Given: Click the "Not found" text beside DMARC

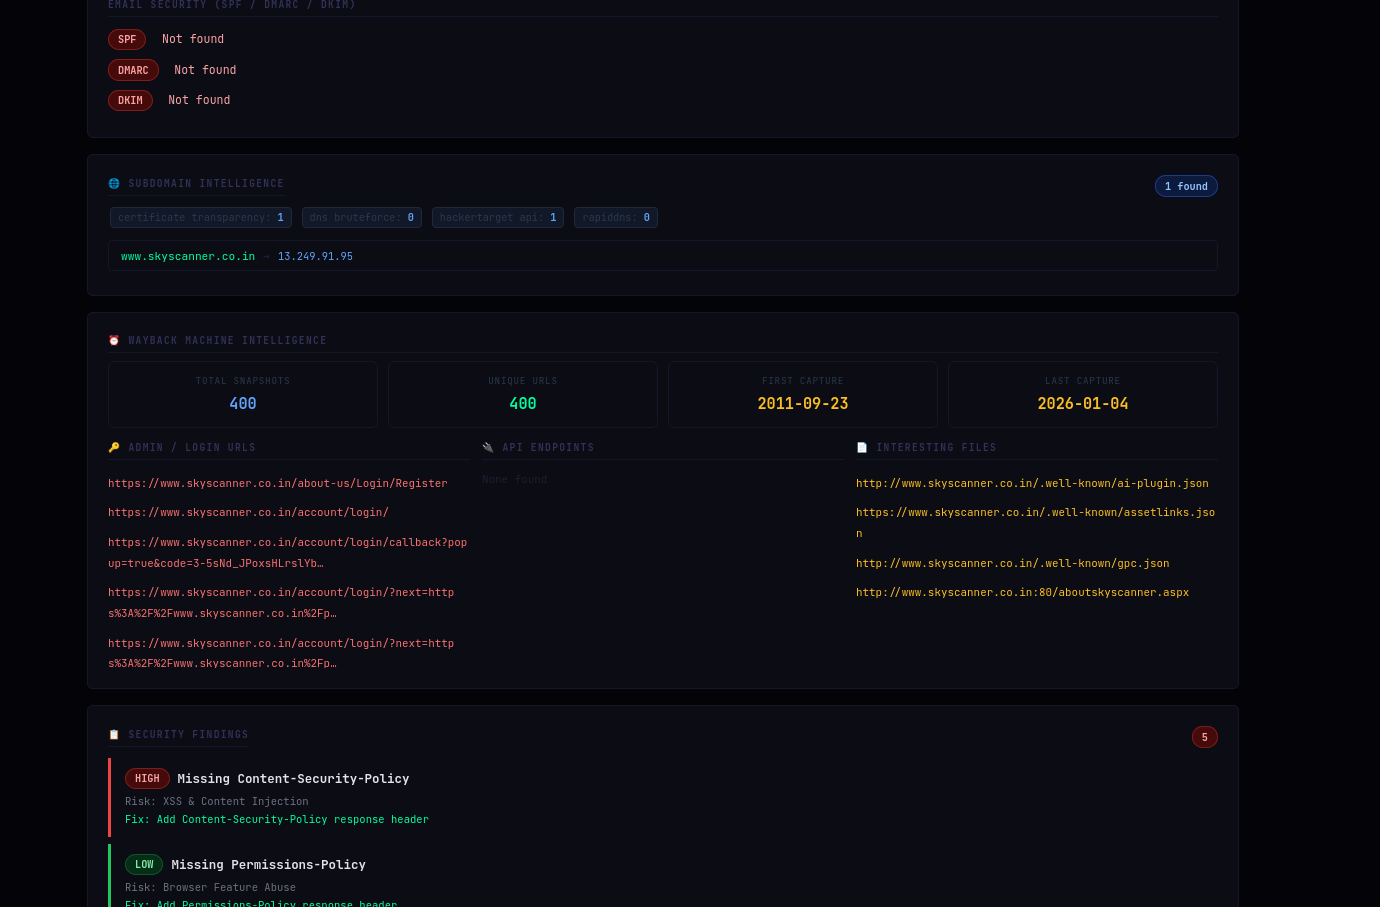Looking at the screenshot, I should click(x=205, y=70).
